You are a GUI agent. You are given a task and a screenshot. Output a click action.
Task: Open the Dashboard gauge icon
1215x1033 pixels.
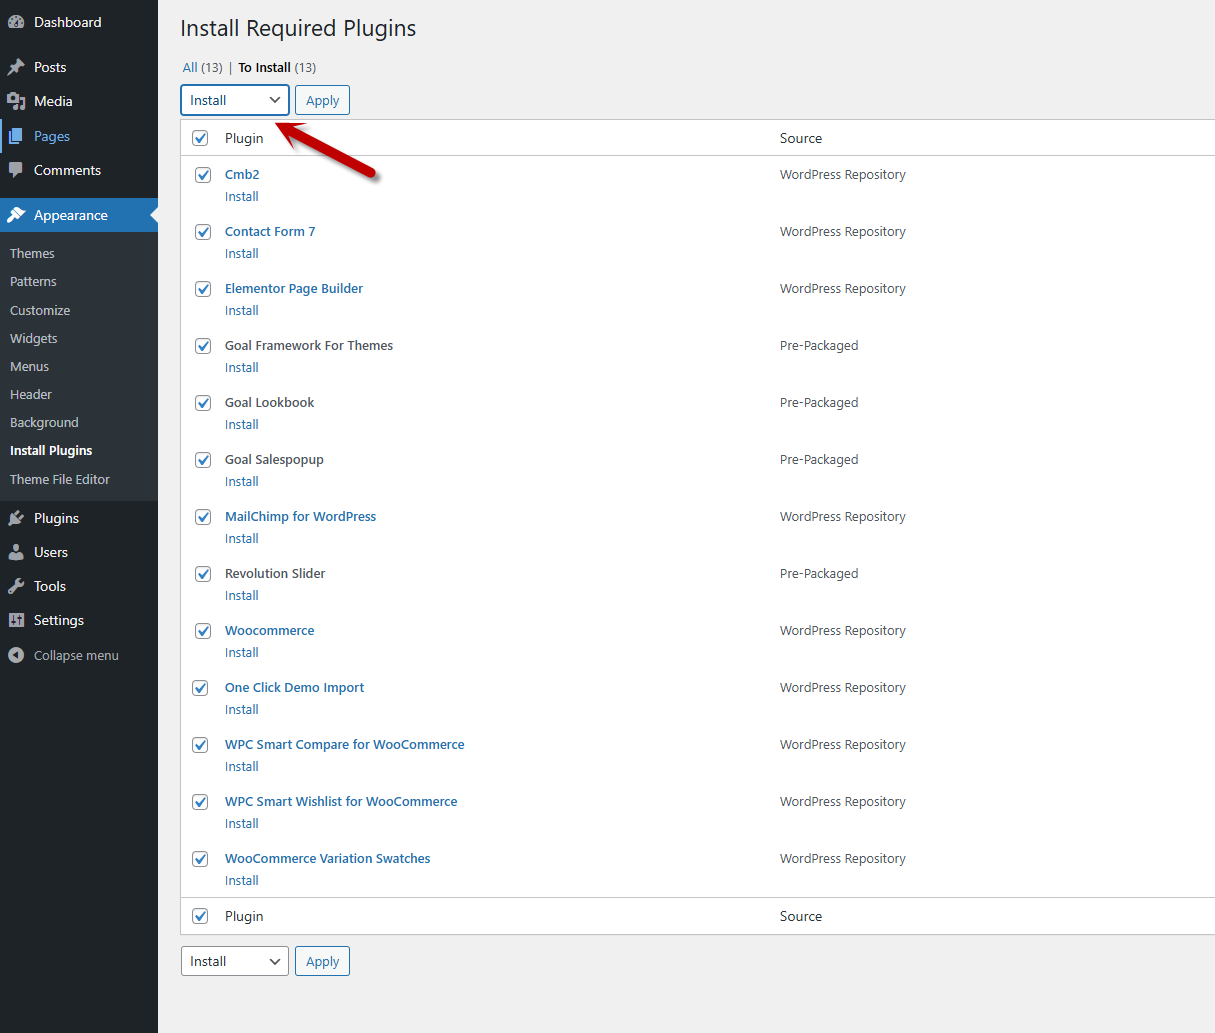tap(16, 22)
